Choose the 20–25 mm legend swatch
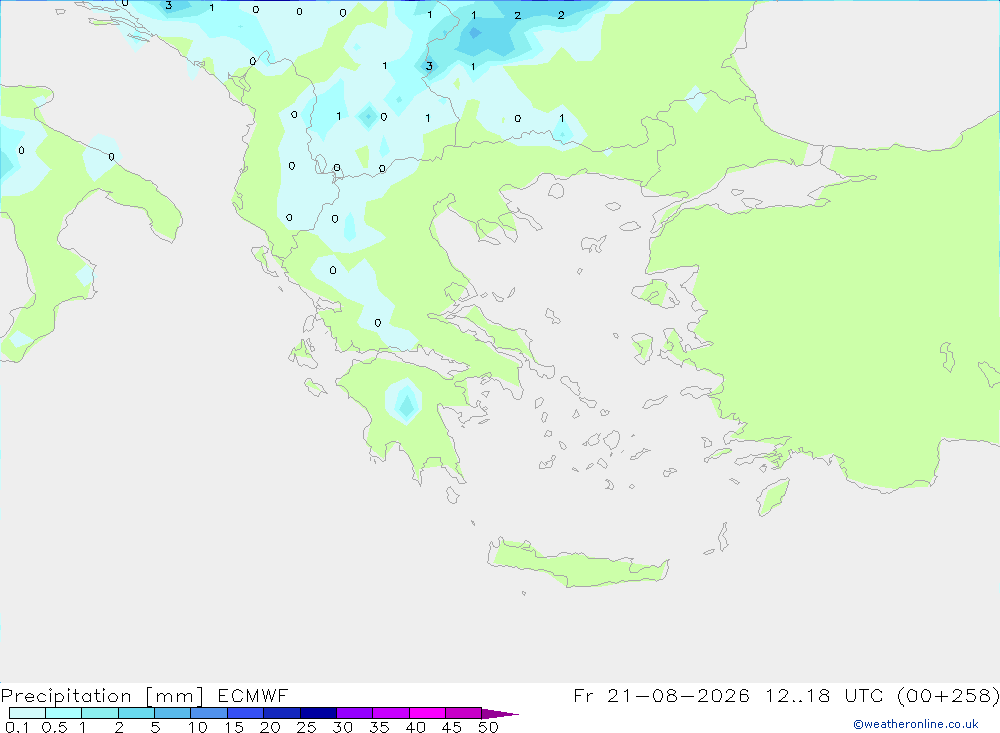1000x733 pixels. [282, 713]
